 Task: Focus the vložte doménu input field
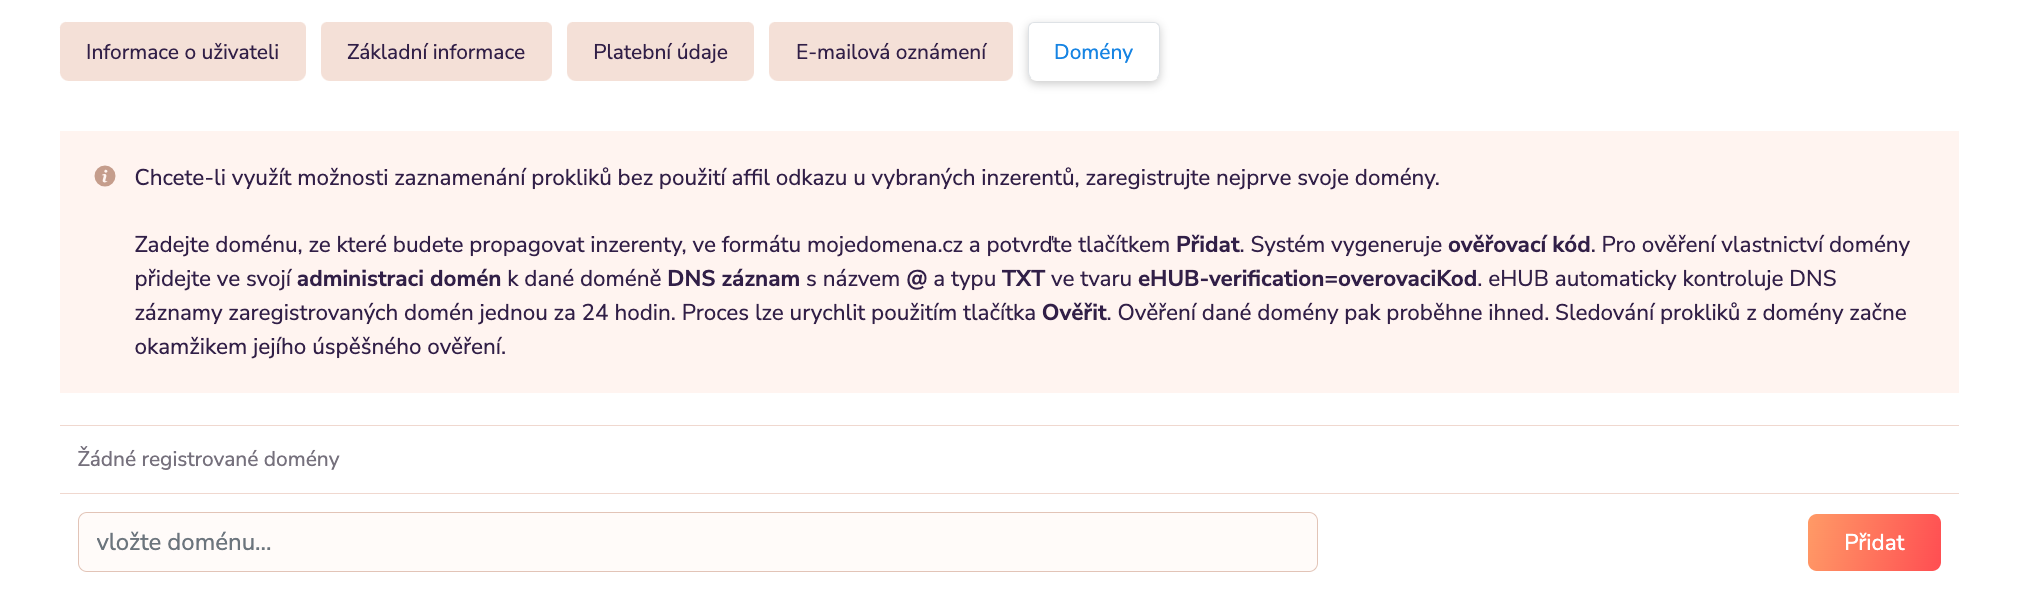click(697, 542)
